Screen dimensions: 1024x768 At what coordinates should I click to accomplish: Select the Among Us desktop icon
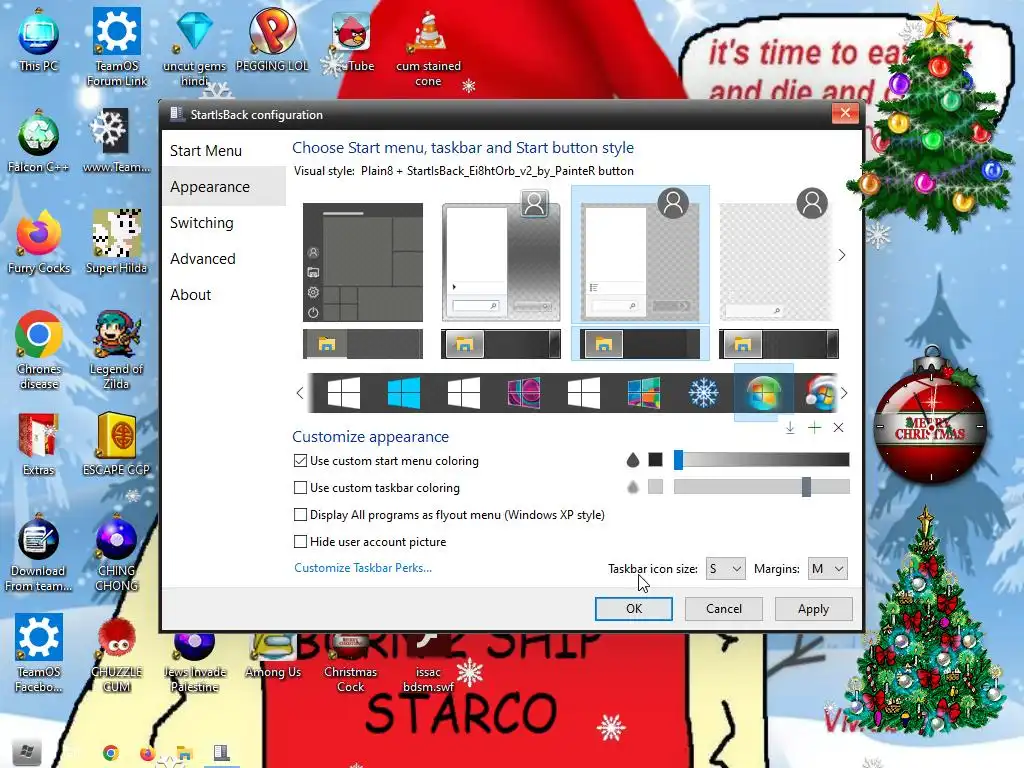273,656
